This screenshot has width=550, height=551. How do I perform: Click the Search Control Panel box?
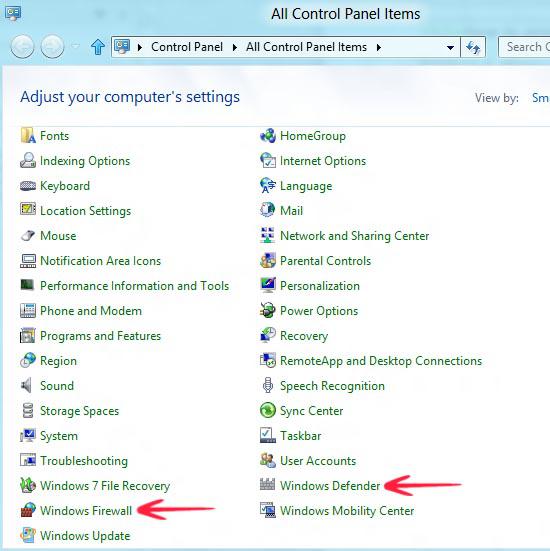(x=524, y=47)
